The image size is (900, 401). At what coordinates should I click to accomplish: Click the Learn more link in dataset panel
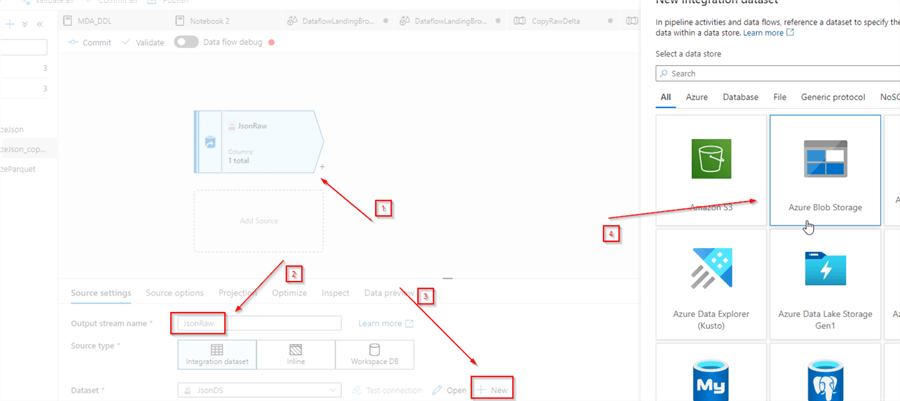769,33
